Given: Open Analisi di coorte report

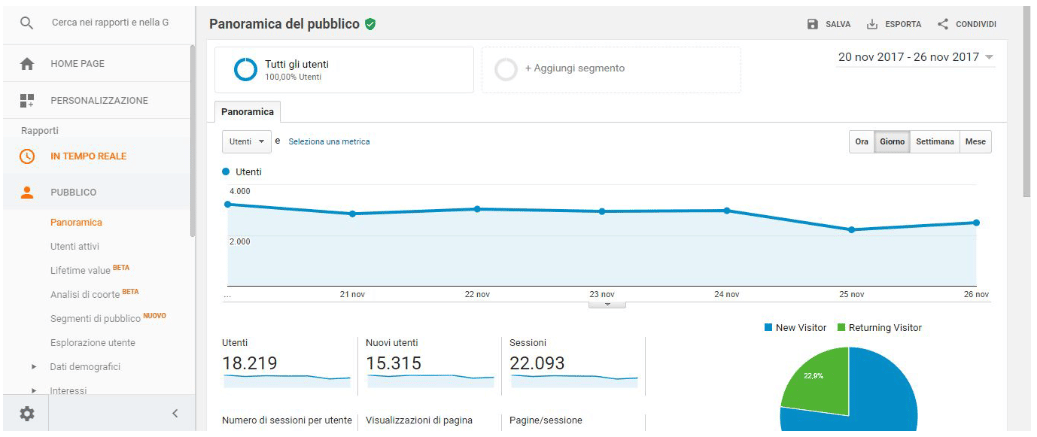Looking at the screenshot, I should [95, 294].
